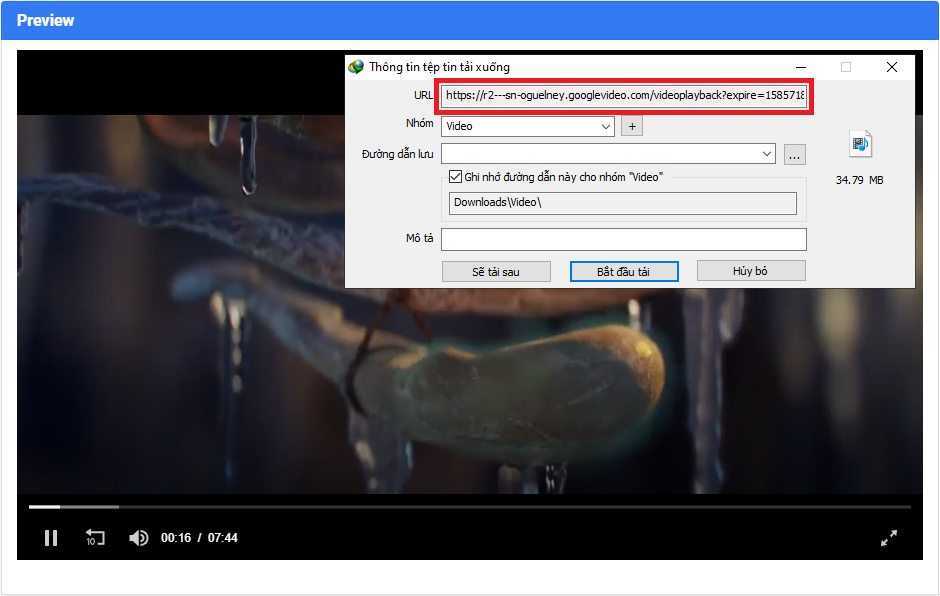Enter fullscreen video mode
This screenshot has height=596, width=940.
coord(888,538)
